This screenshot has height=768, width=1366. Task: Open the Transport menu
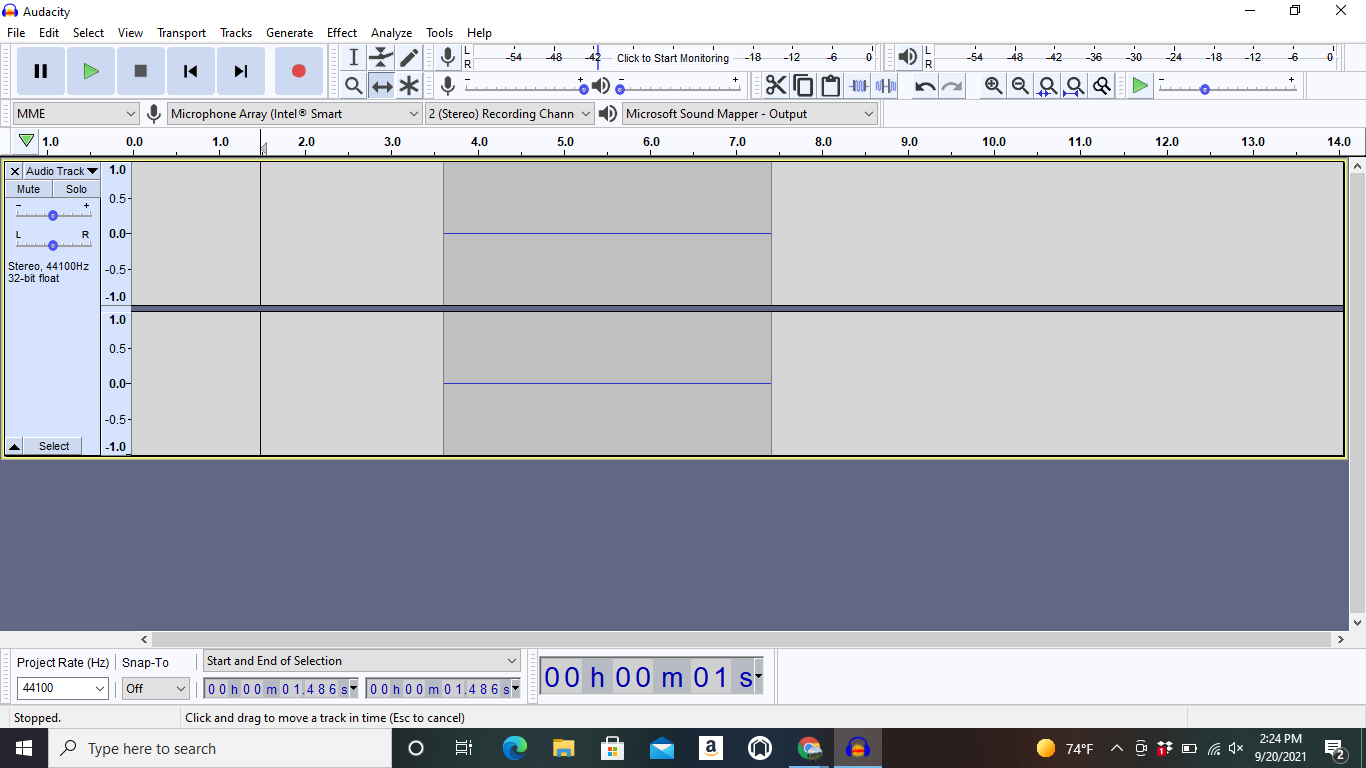click(181, 32)
